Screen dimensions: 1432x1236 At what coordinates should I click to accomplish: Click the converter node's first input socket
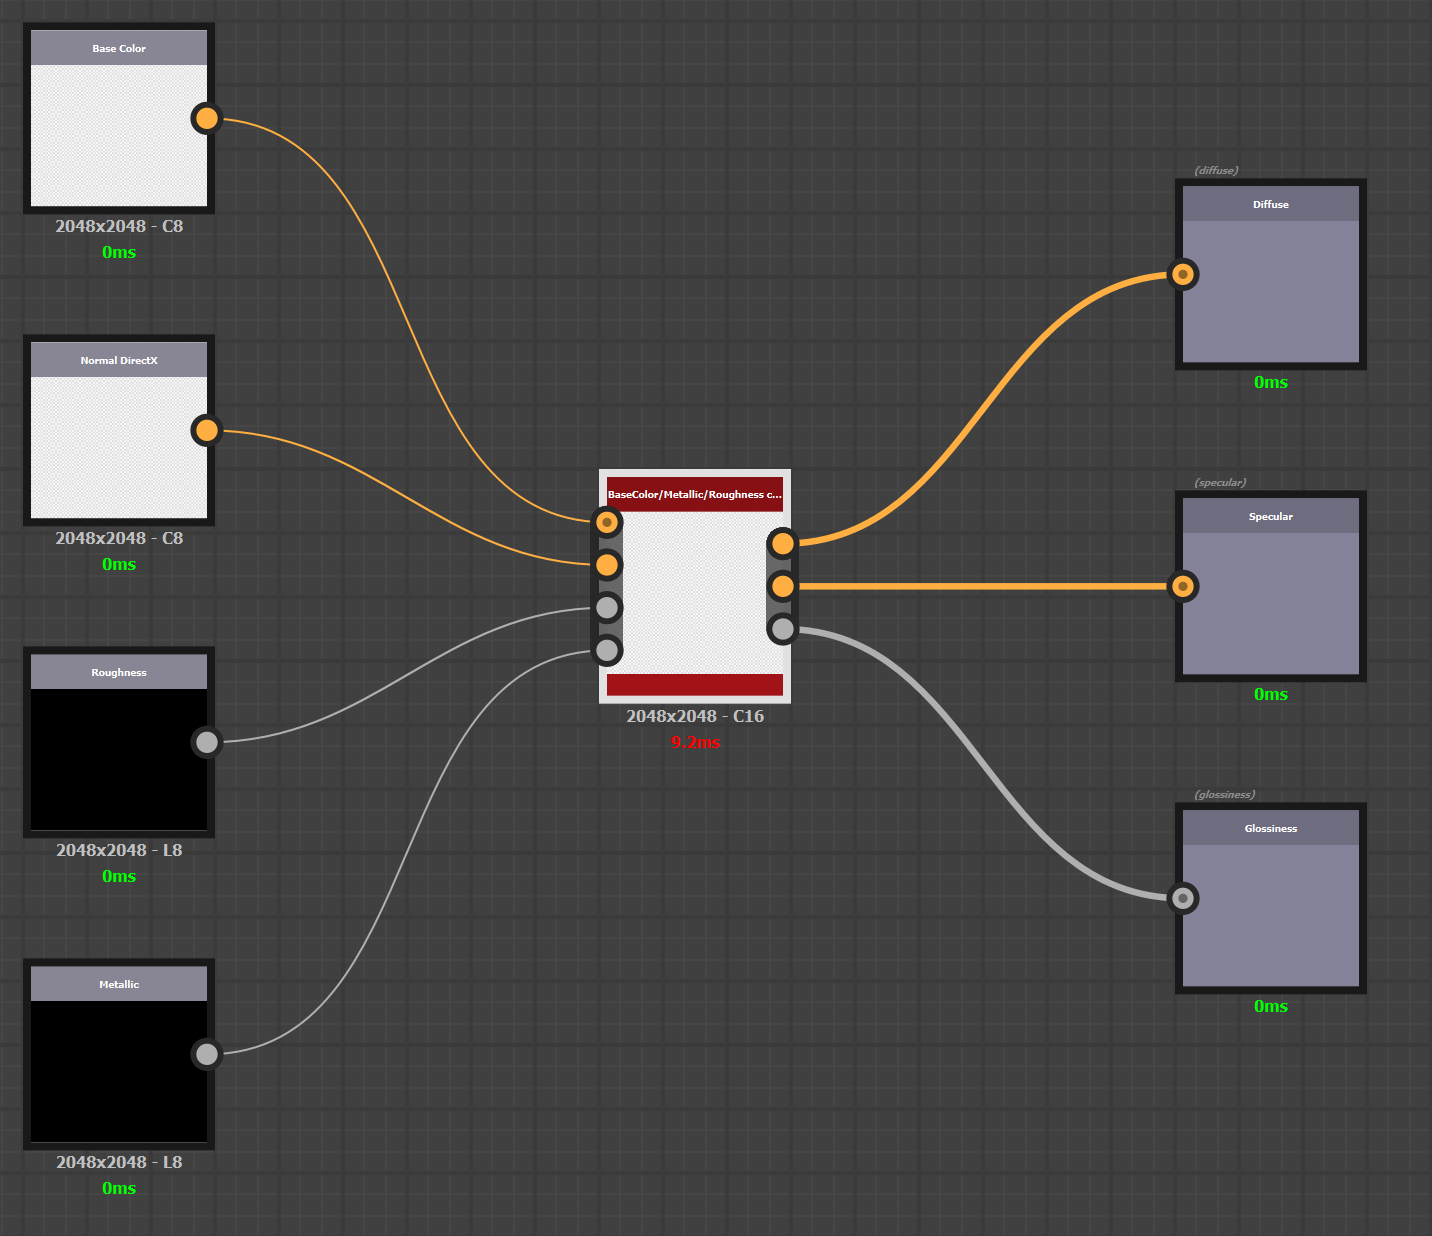click(606, 521)
